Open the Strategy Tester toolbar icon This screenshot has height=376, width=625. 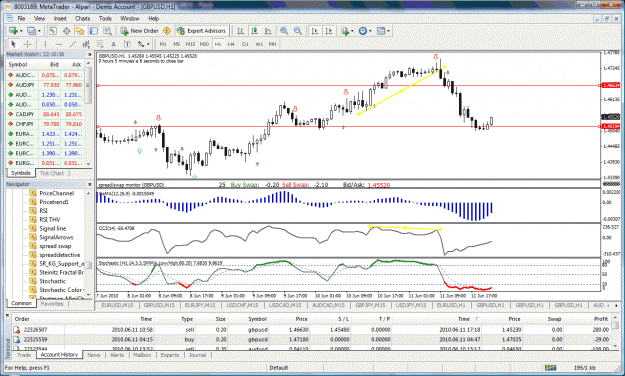click(108, 31)
